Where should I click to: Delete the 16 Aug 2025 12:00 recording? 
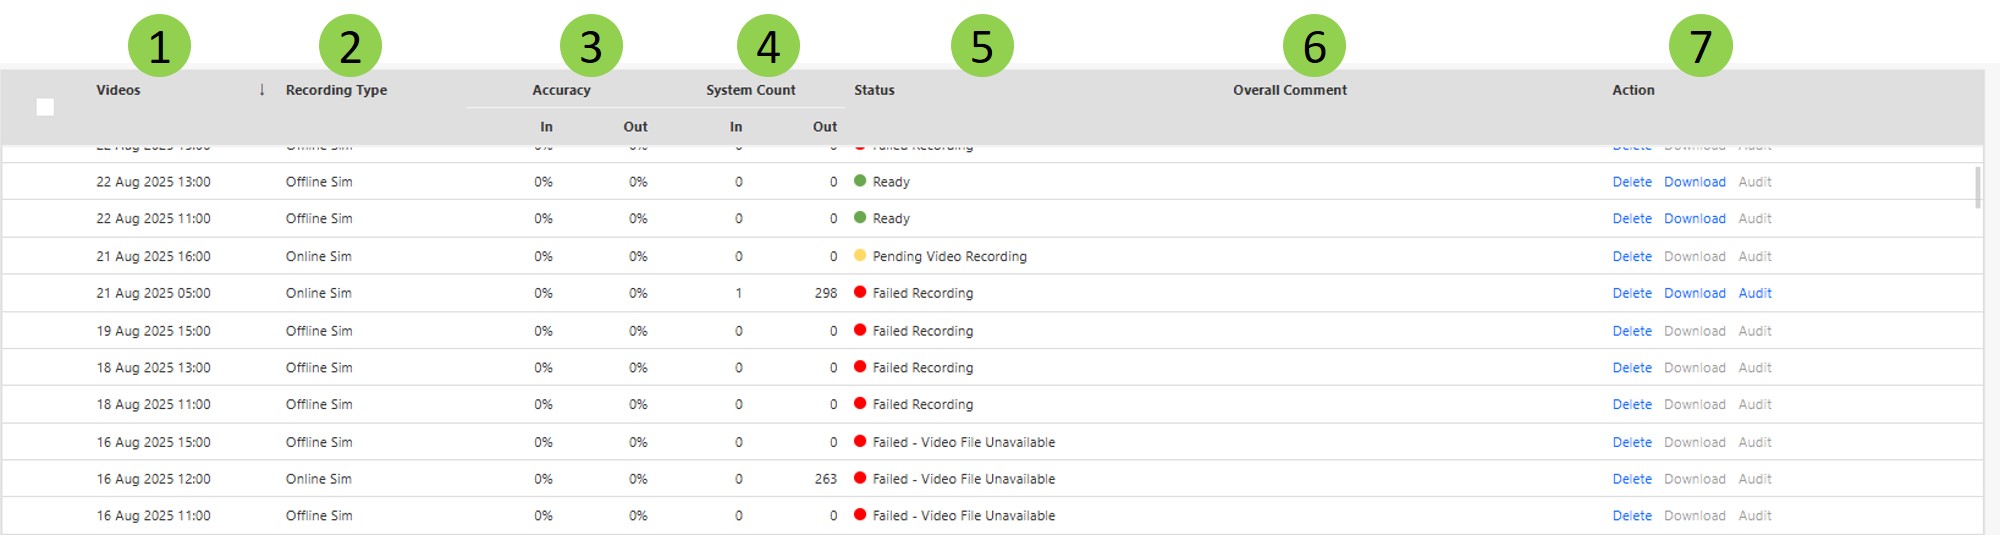click(1632, 479)
